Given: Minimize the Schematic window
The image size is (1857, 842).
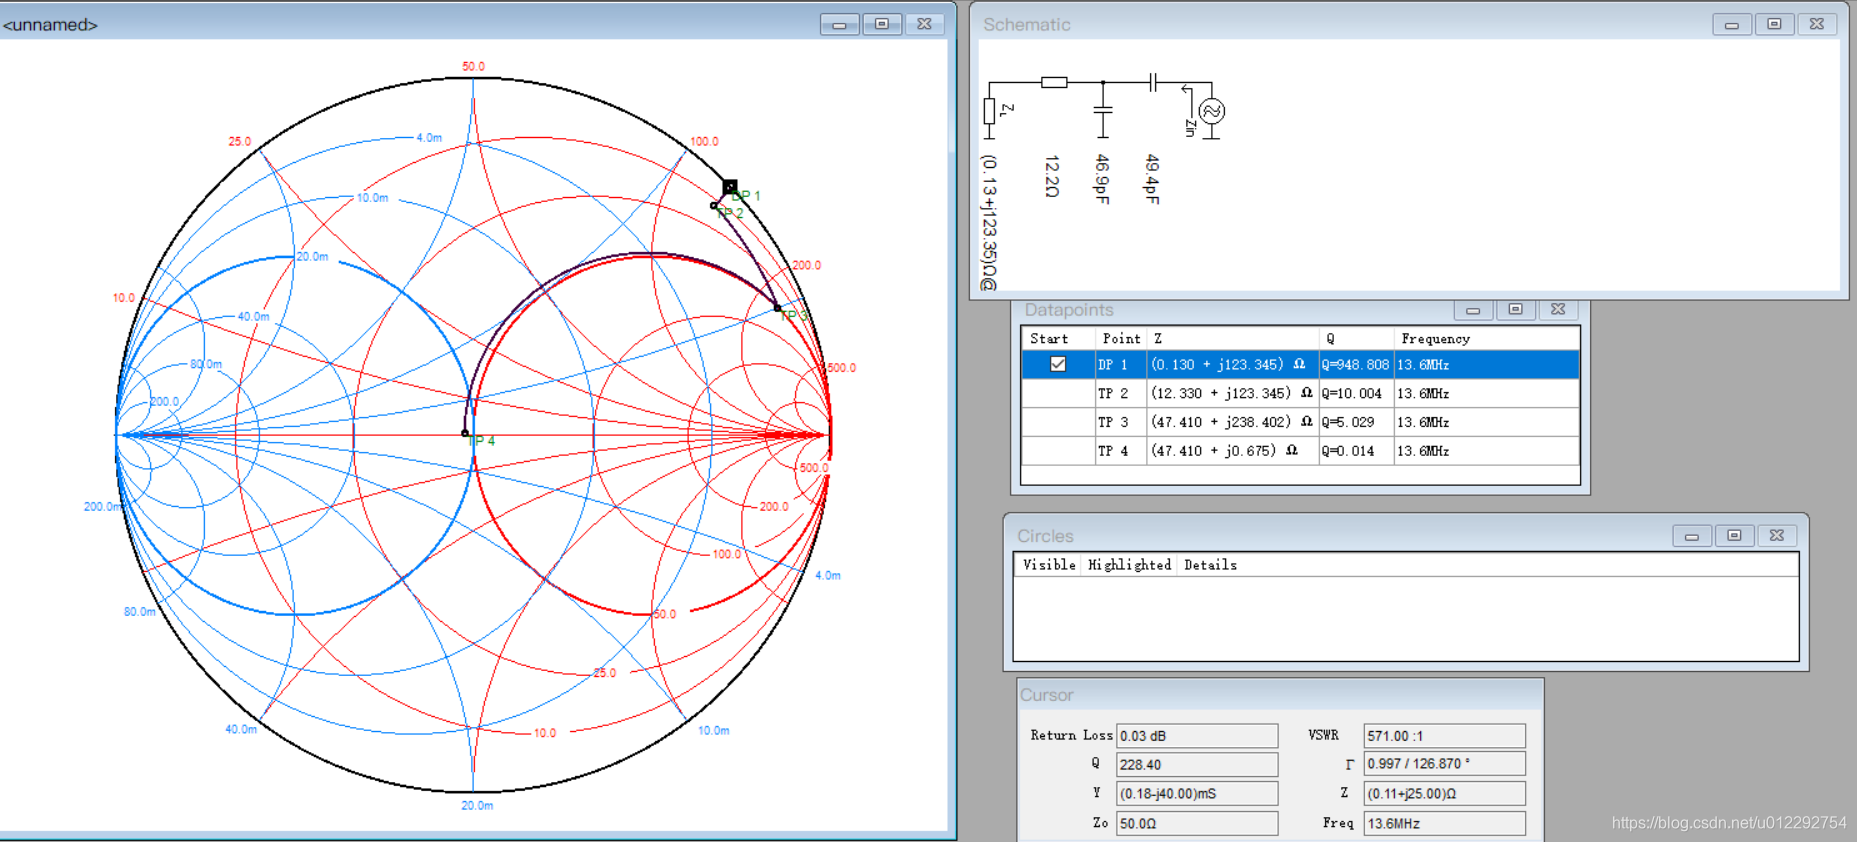Looking at the screenshot, I should click(x=1732, y=24).
